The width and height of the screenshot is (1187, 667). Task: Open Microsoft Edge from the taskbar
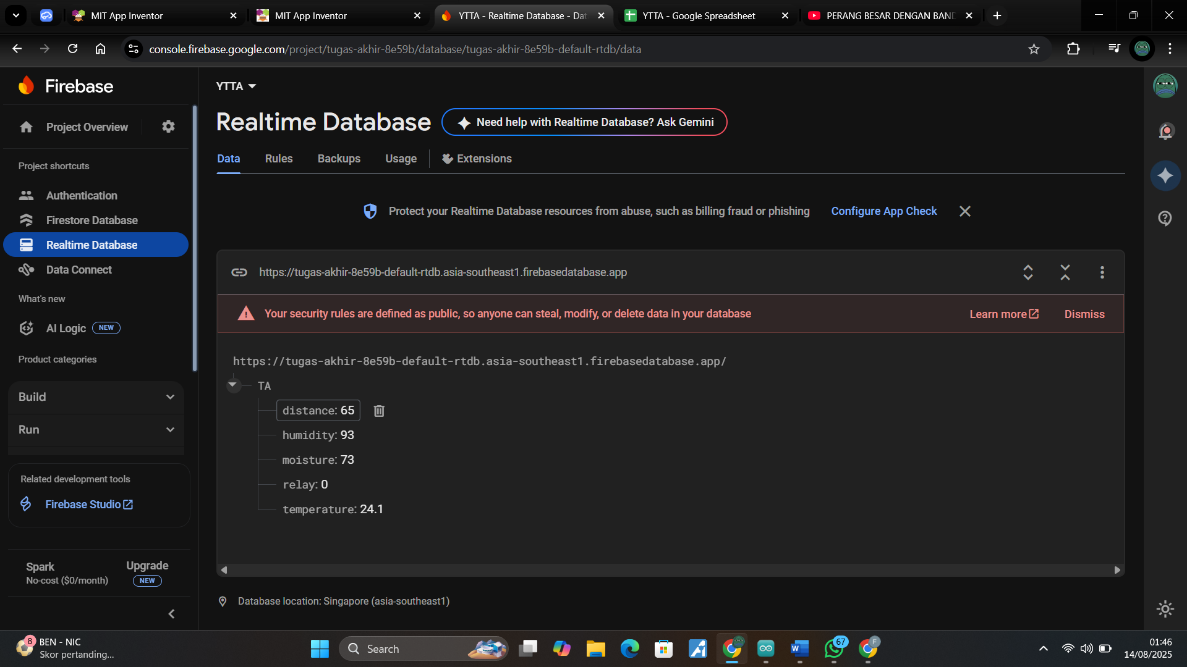630,649
